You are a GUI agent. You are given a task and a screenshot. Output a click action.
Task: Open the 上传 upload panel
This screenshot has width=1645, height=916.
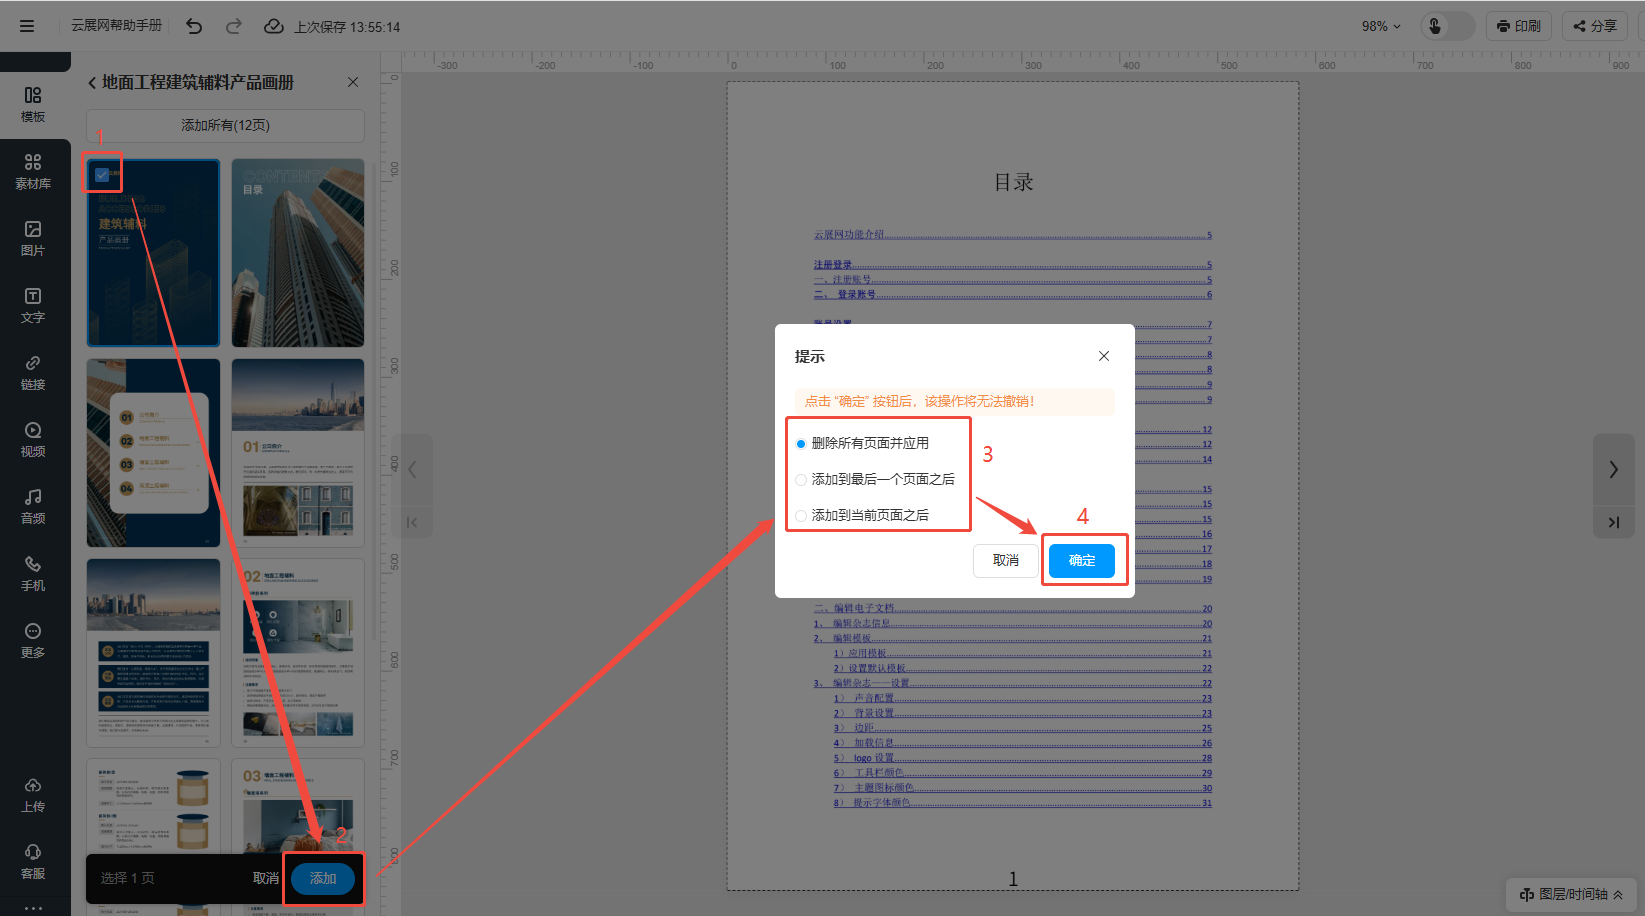tap(33, 794)
